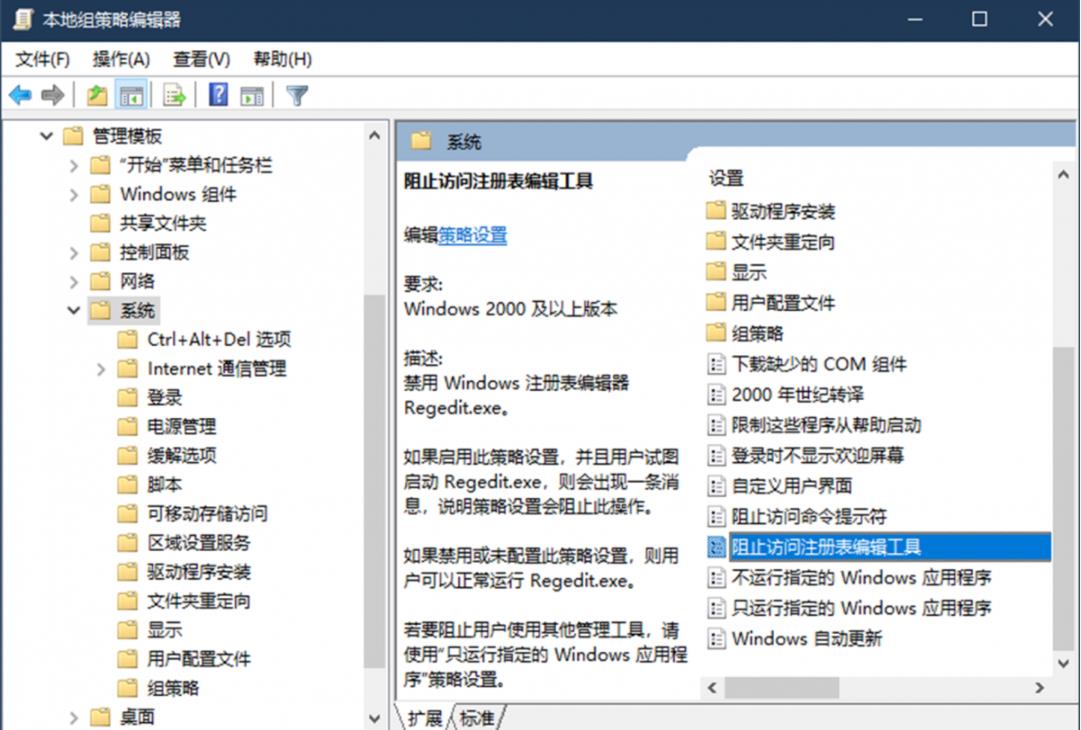Screen dimensions: 1081x730
Task: Collapse the 系统 tree node
Action: pos(74,310)
